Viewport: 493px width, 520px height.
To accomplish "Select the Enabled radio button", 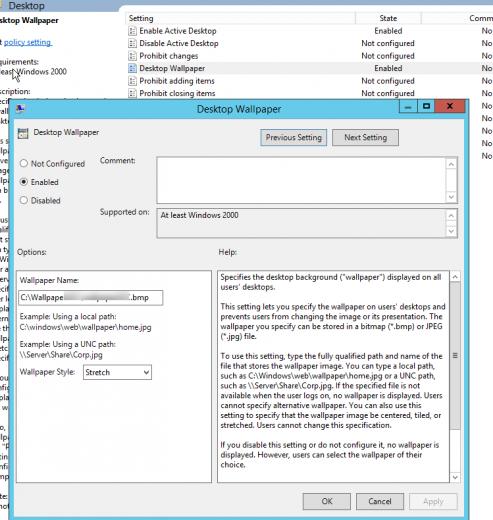I will pos(24,182).
